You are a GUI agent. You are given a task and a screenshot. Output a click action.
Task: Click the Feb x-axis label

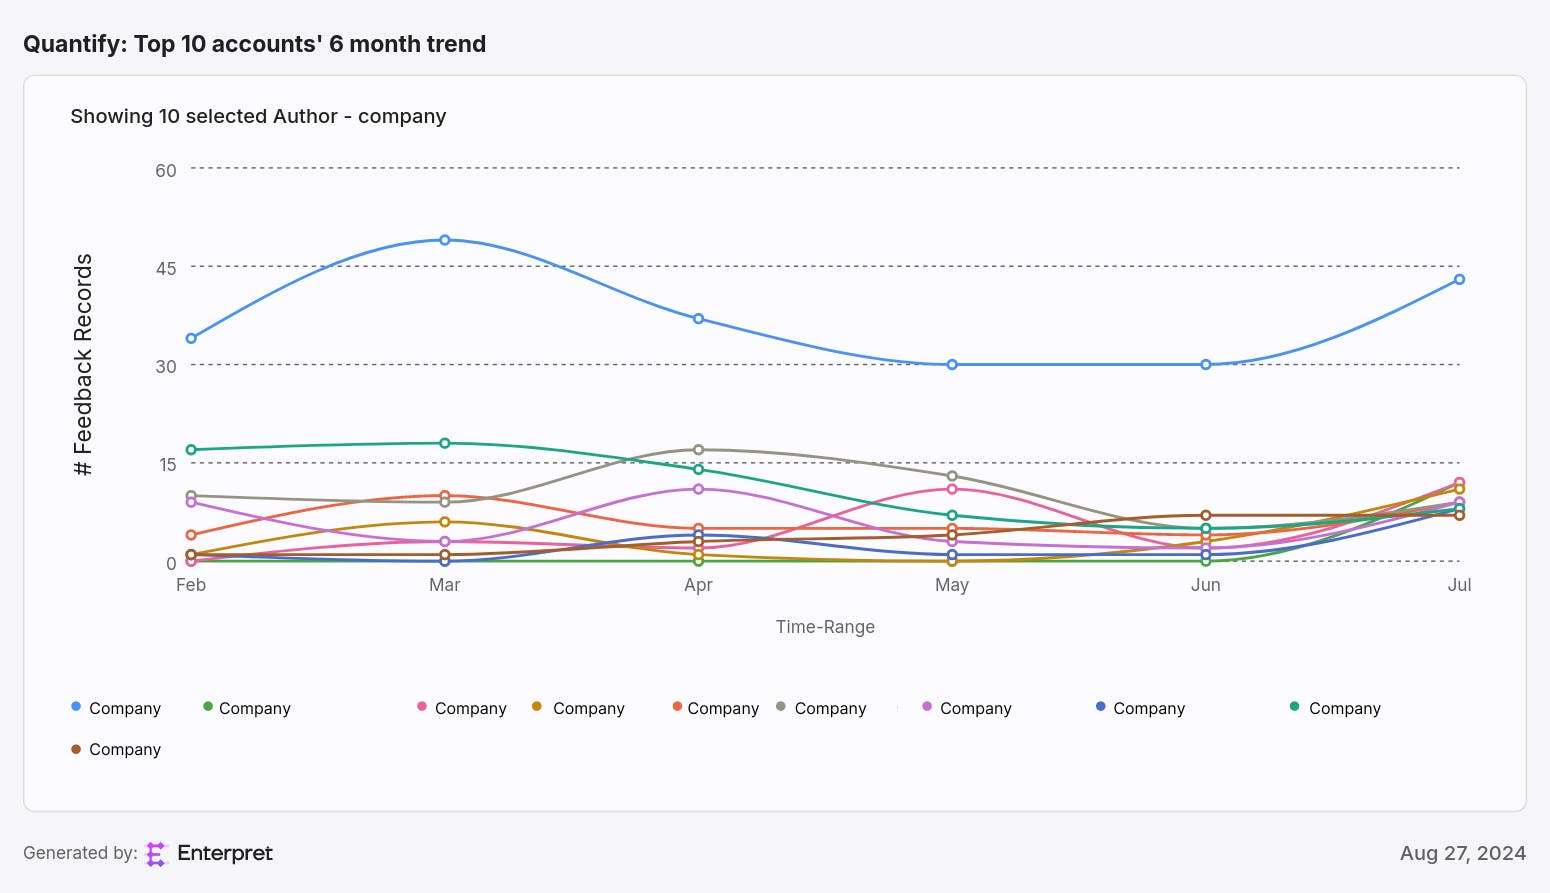point(191,585)
